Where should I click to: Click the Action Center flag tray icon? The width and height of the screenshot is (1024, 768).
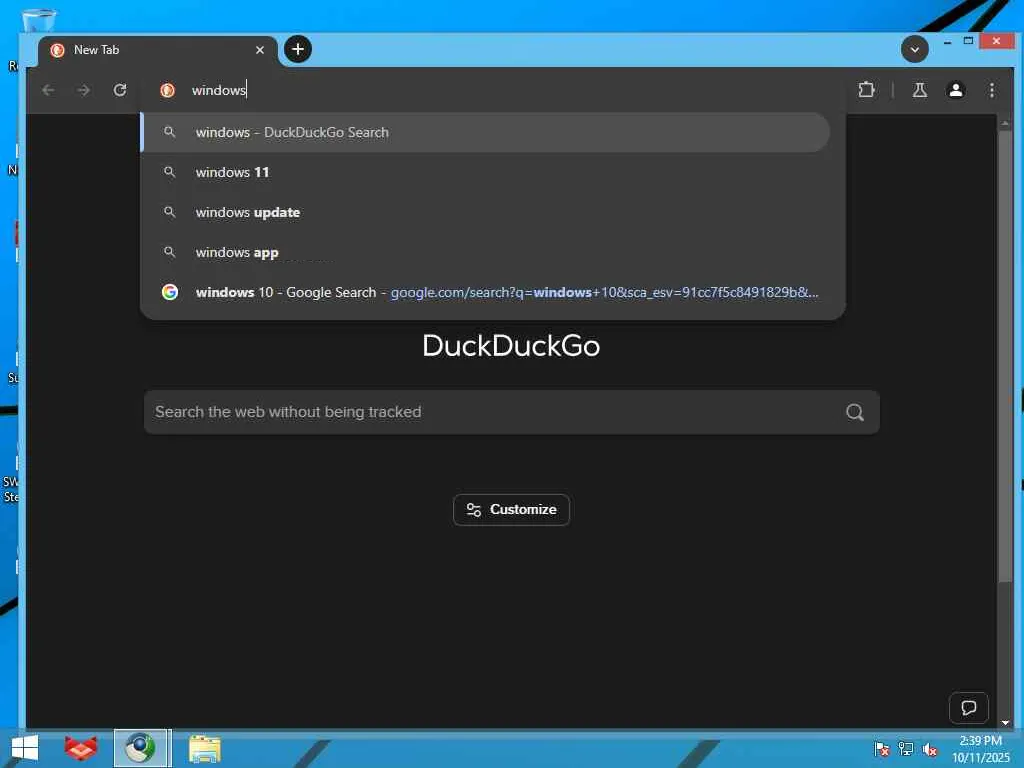coord(881,749)
